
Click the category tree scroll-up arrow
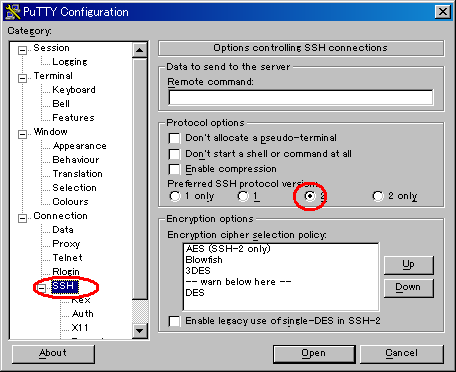point(139,50)
